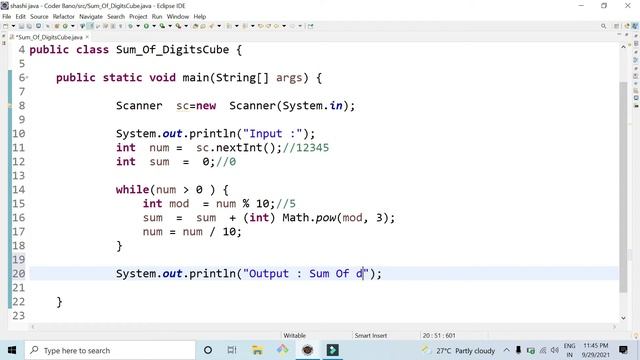Click the 27°C Partly cloudy weather widget

tap(459, 351)
